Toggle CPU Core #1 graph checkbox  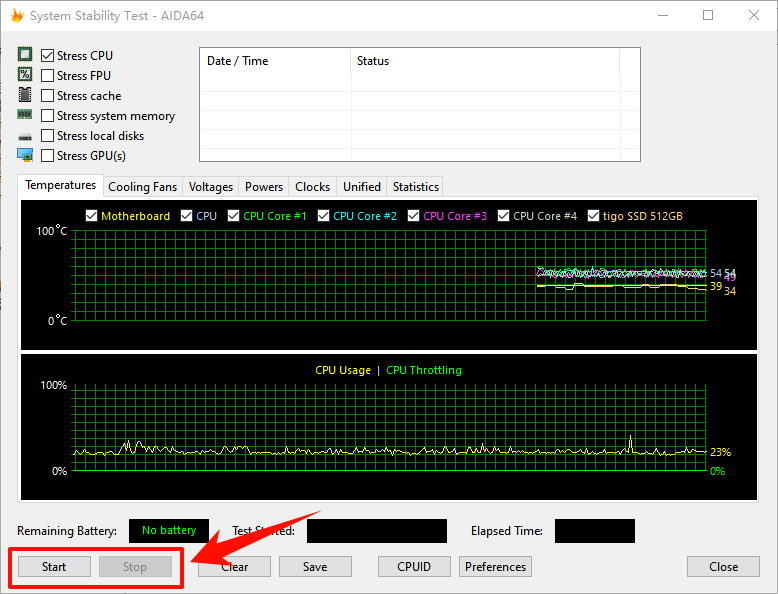pyautogui.click(x=233, y=216)
